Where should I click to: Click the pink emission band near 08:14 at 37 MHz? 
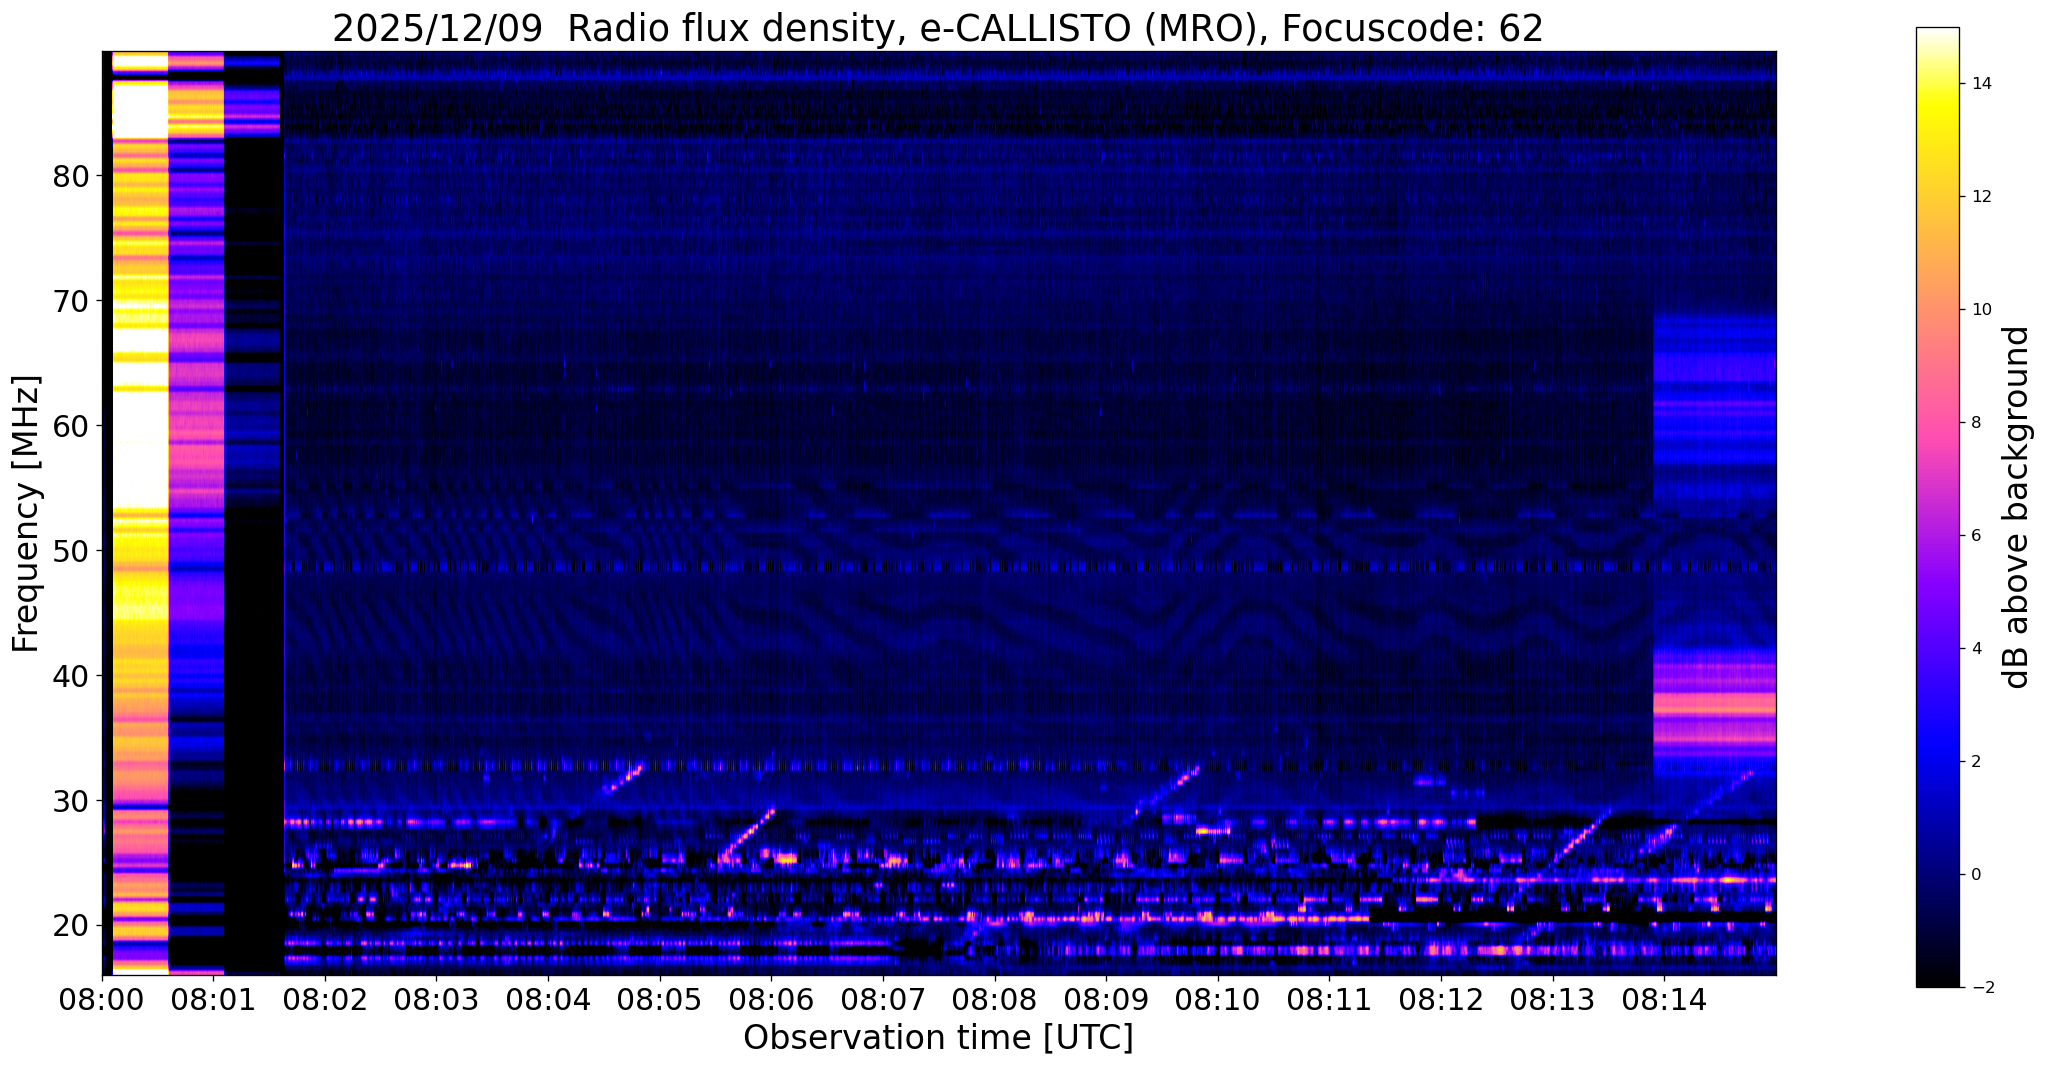pos(1714,704)
